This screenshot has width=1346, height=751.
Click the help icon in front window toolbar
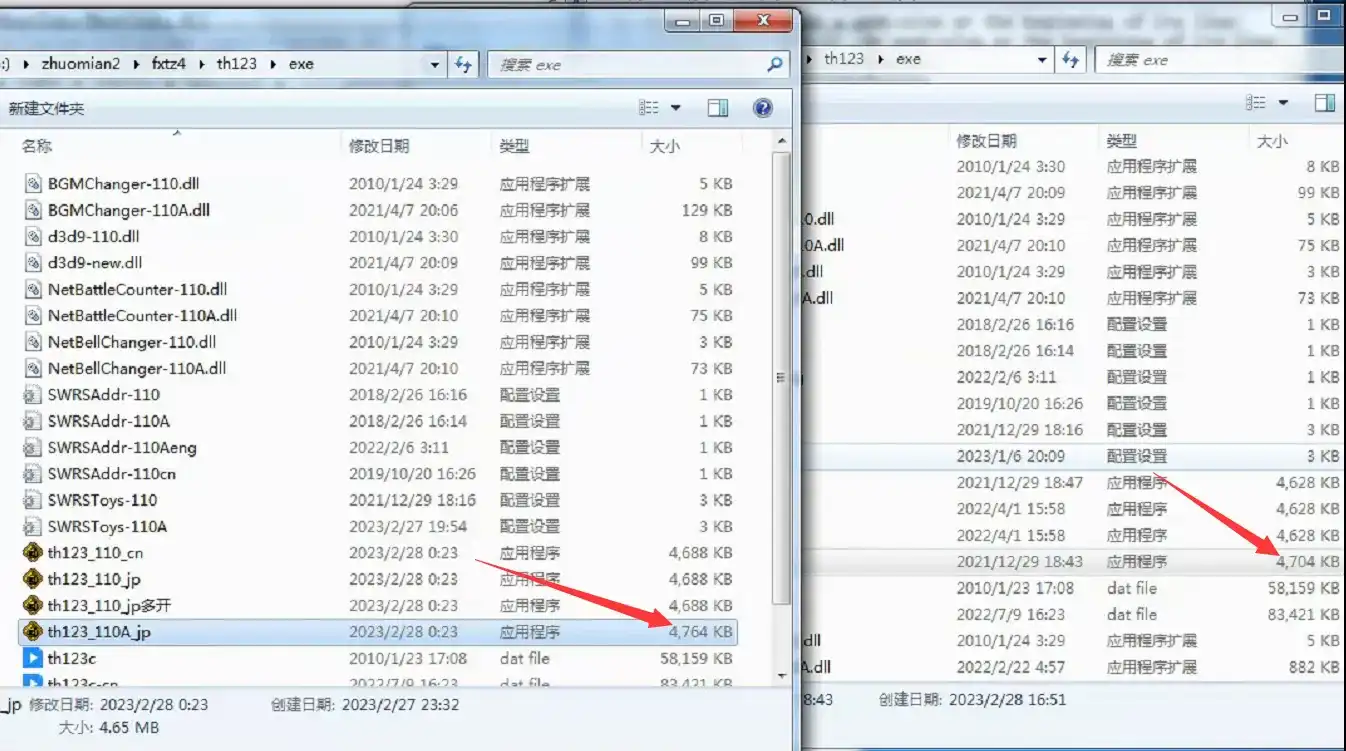pyautogui.click(x=763, y=107)
